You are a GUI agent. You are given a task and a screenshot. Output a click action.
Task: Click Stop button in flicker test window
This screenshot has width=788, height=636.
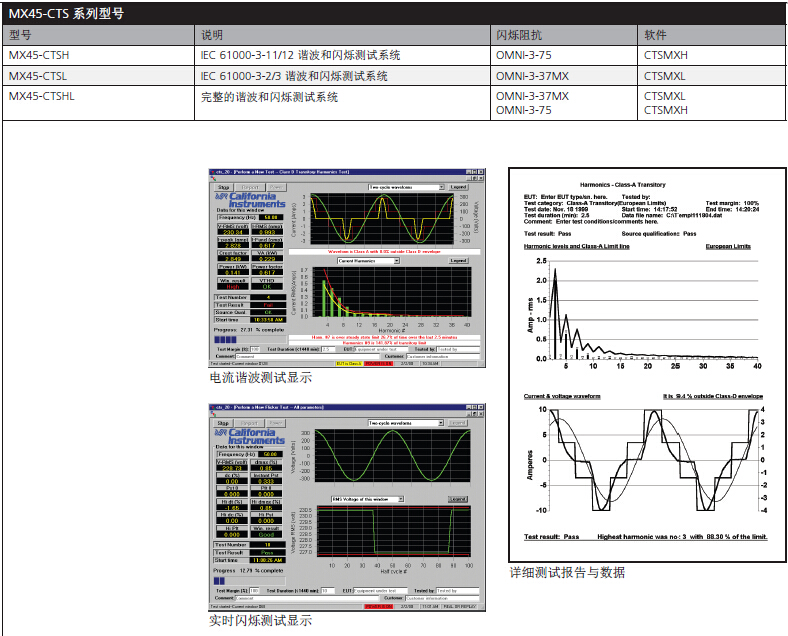pyautogui.click(x=224, y=424)
